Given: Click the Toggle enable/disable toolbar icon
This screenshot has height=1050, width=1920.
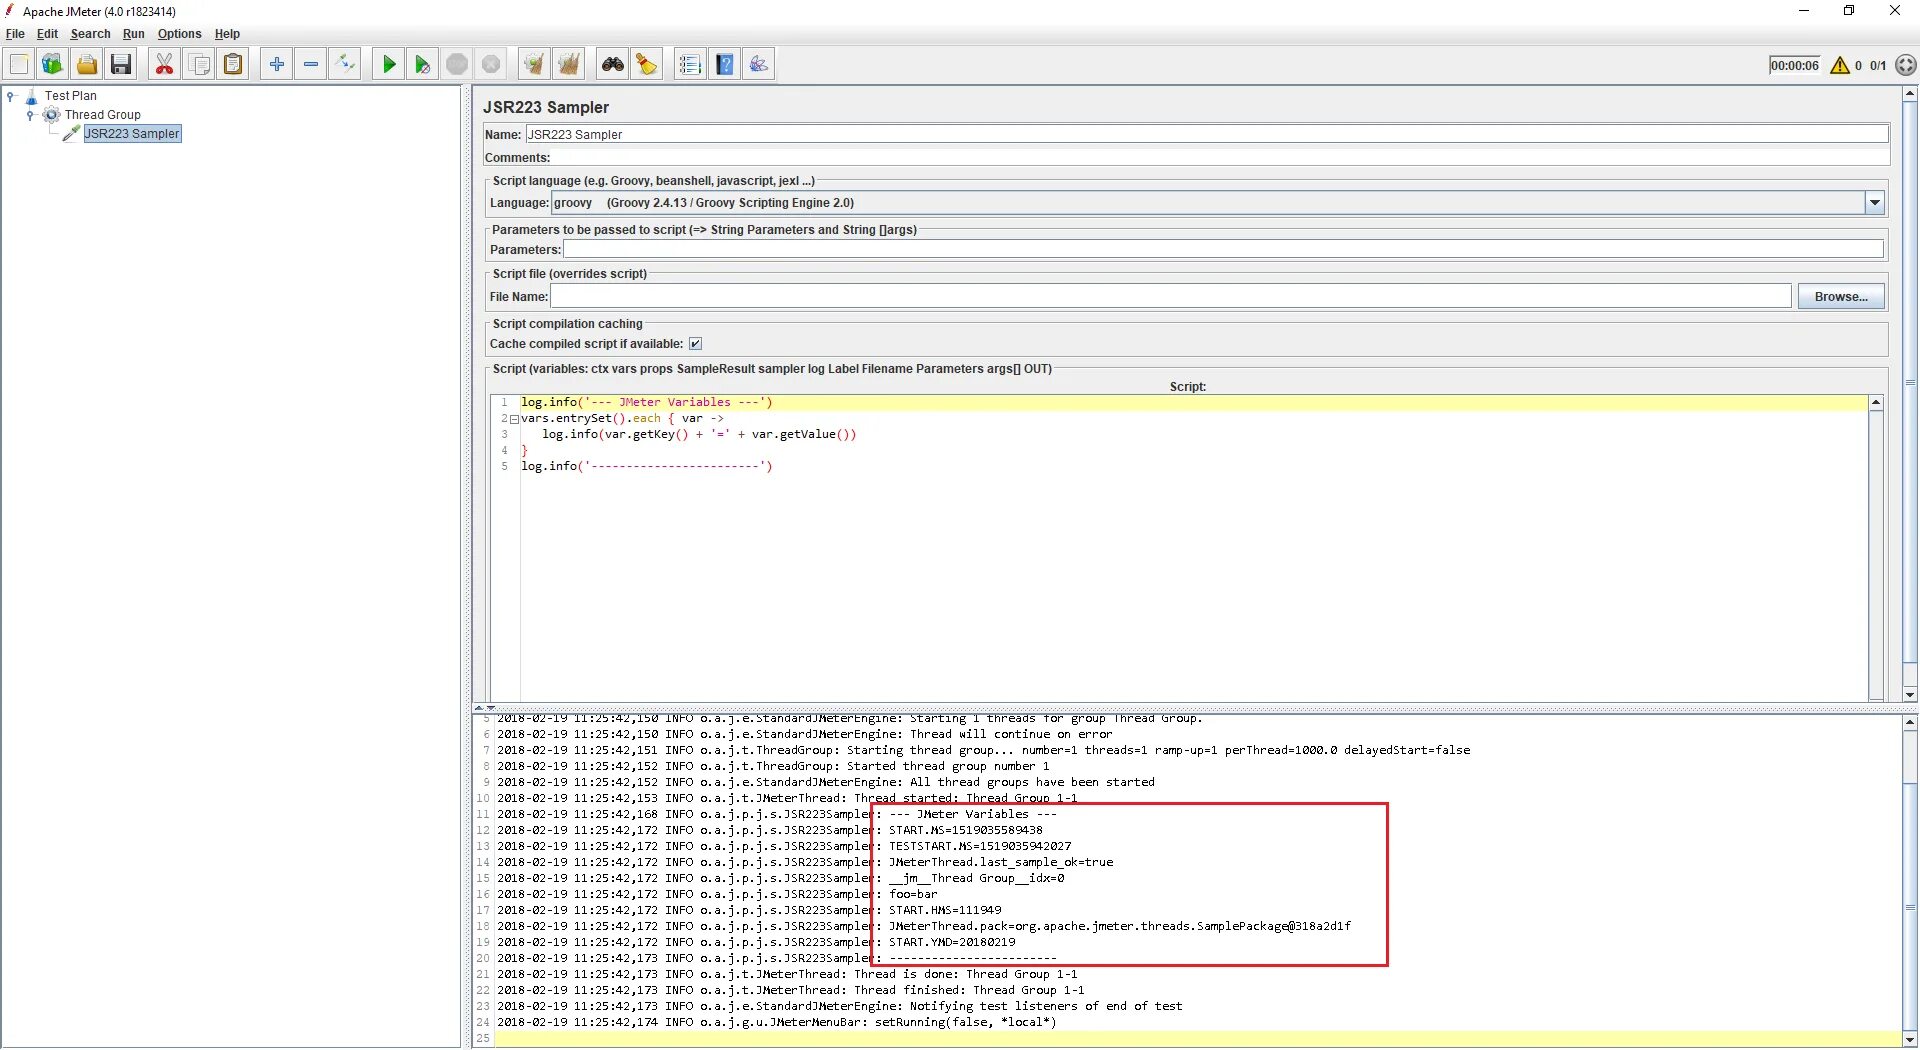Looking at the screenshot, I should 345,65.
